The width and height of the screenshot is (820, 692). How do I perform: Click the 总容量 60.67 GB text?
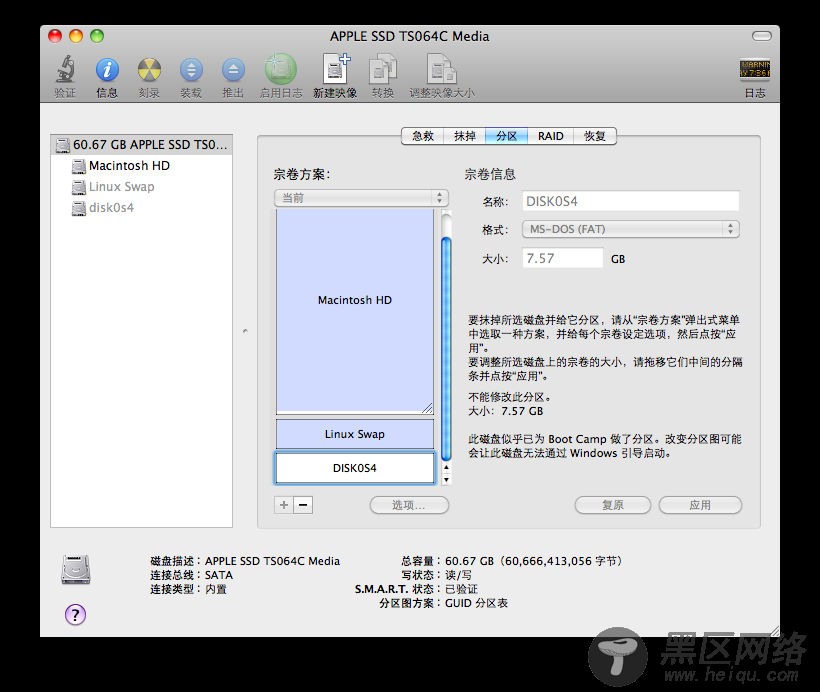(x=512, y=561)
